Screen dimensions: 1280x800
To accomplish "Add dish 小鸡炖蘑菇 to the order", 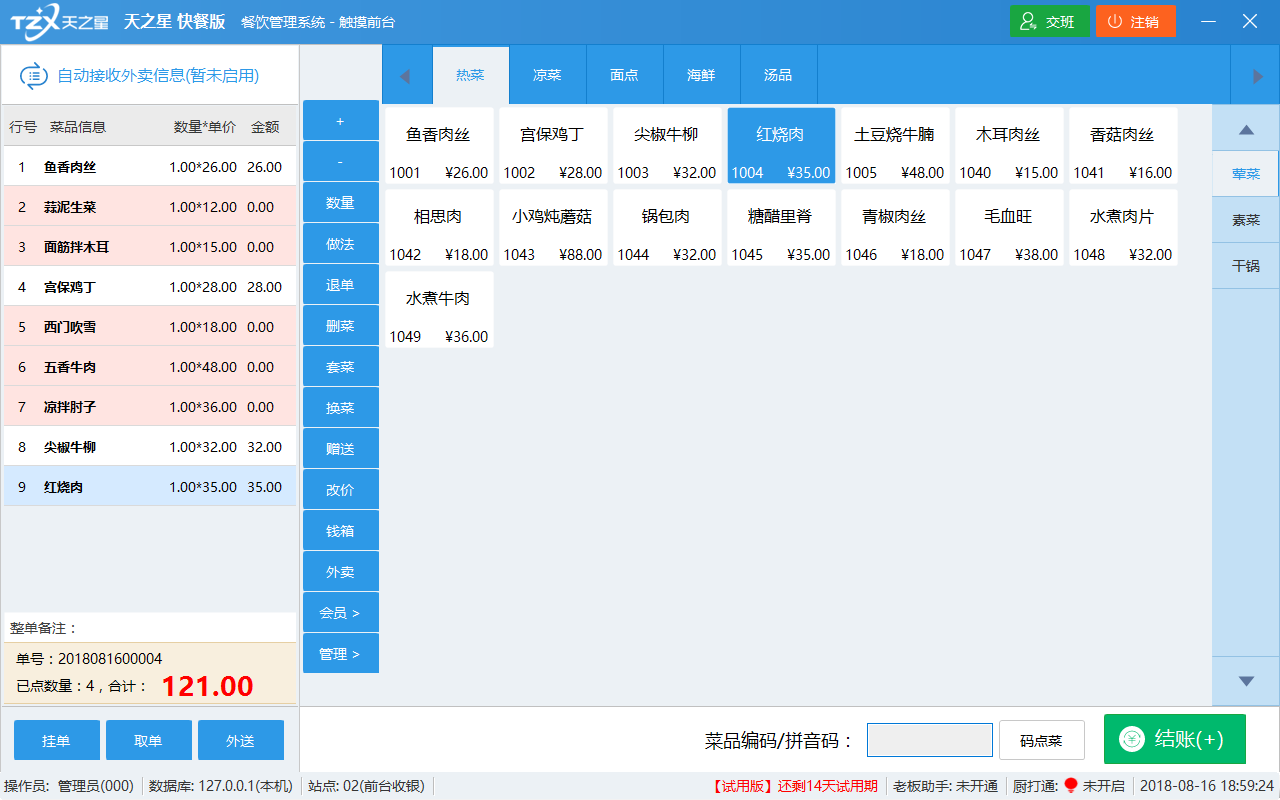I will pos(553,228).
